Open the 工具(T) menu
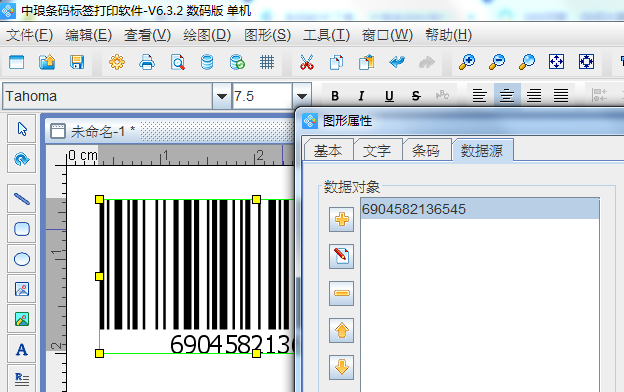 coord(326,35)
